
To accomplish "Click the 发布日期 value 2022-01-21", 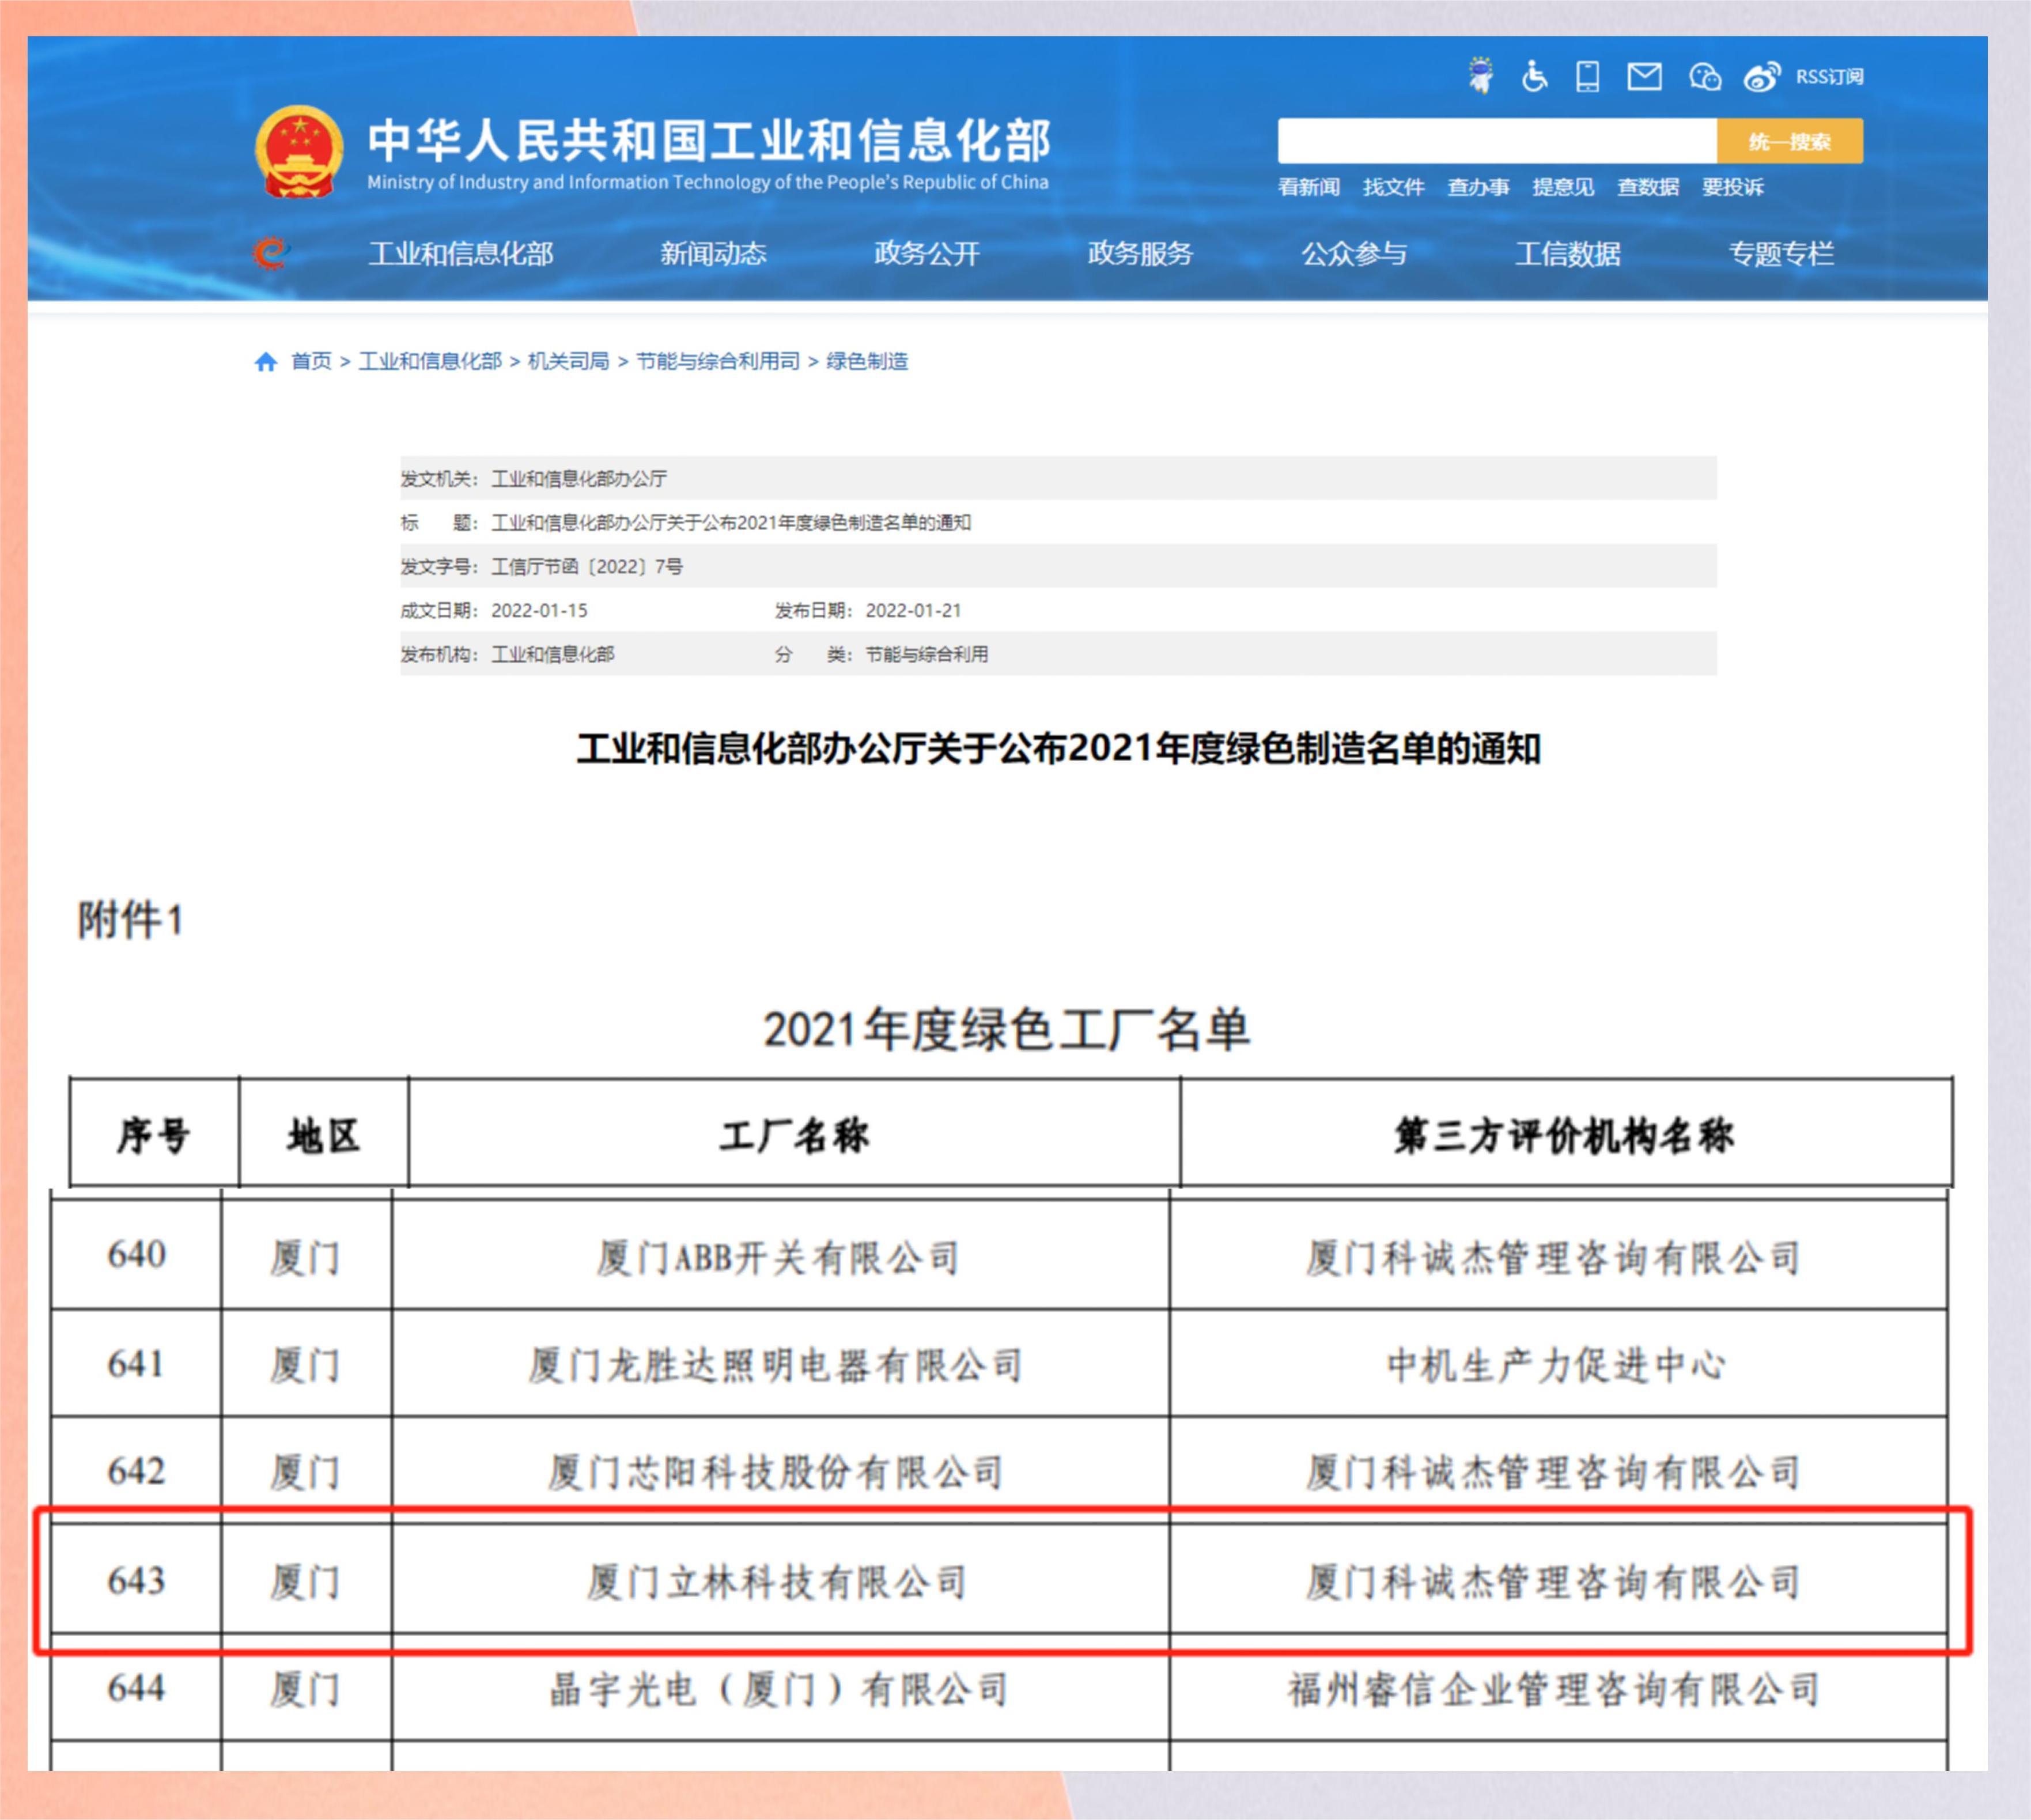I will (x=913, y=610).
